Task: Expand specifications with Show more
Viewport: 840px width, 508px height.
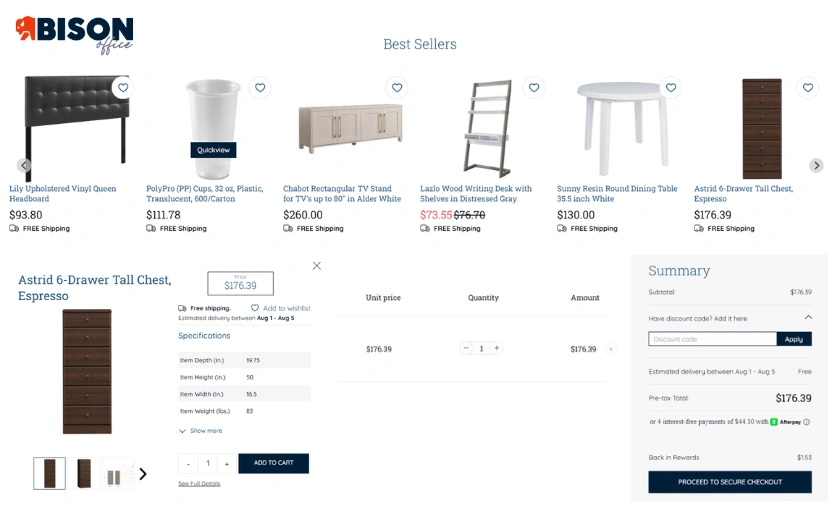Action: click(201, 431)
